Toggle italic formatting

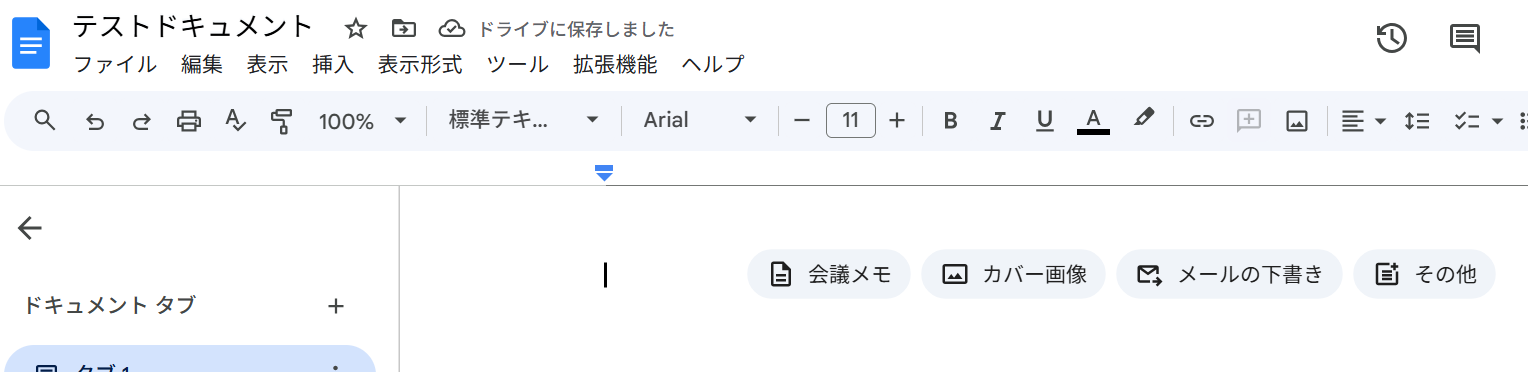pos(997,121)
